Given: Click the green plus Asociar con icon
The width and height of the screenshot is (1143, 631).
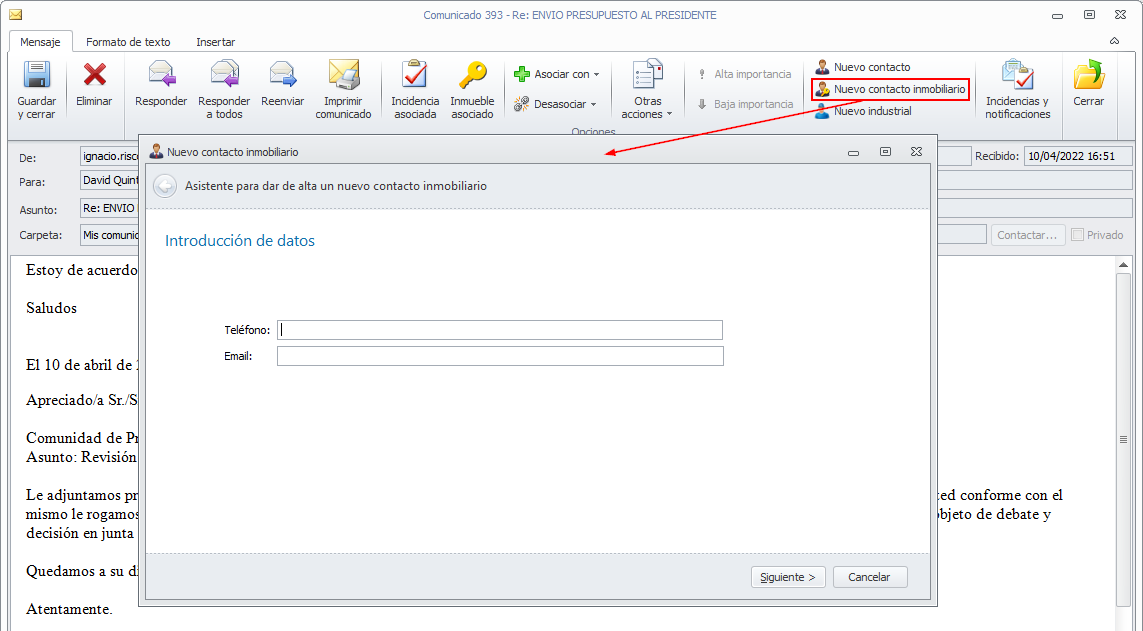Looking at the screenshot, I should point(521,74).
